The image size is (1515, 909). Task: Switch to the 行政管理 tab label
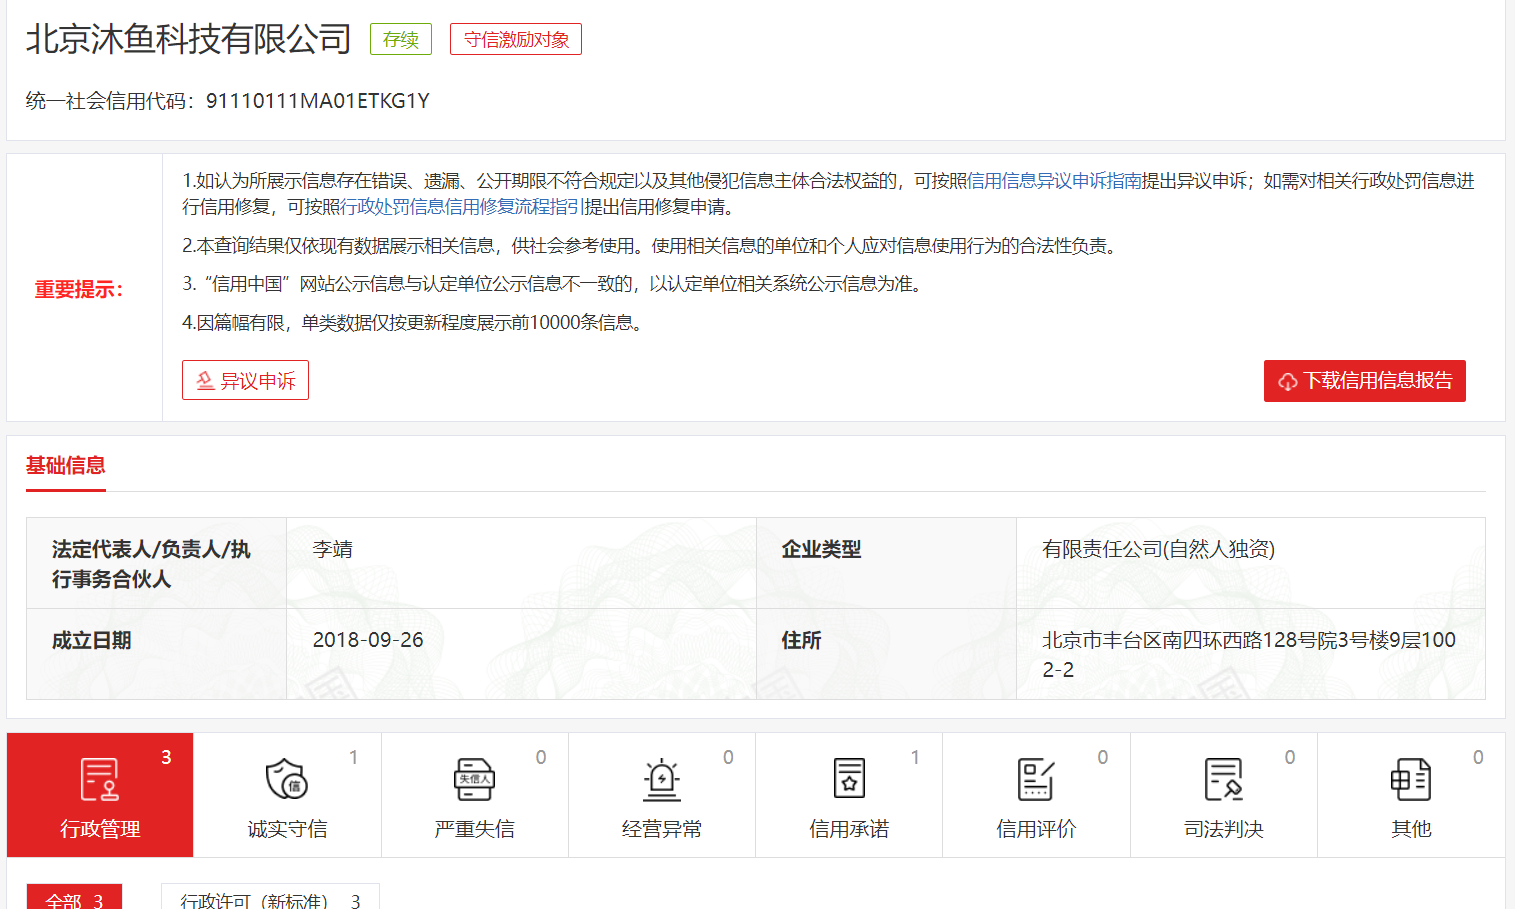click(x=100, y=829)
